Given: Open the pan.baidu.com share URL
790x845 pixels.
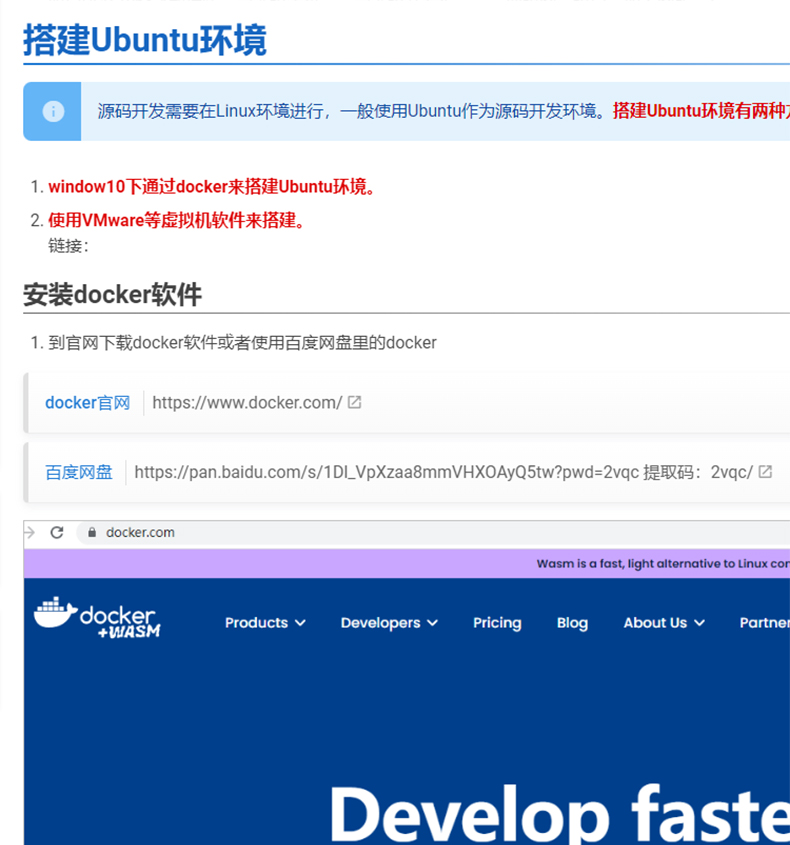Looking at the screenshot, I should tap(386, 472).
